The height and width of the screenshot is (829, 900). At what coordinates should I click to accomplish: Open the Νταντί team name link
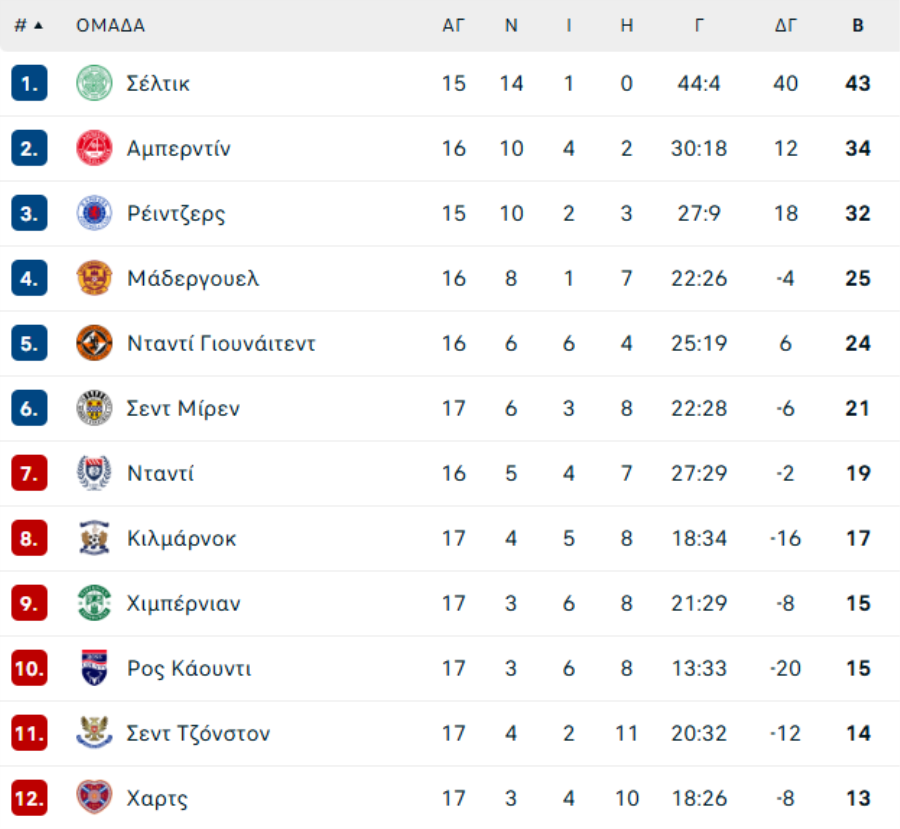160,474
